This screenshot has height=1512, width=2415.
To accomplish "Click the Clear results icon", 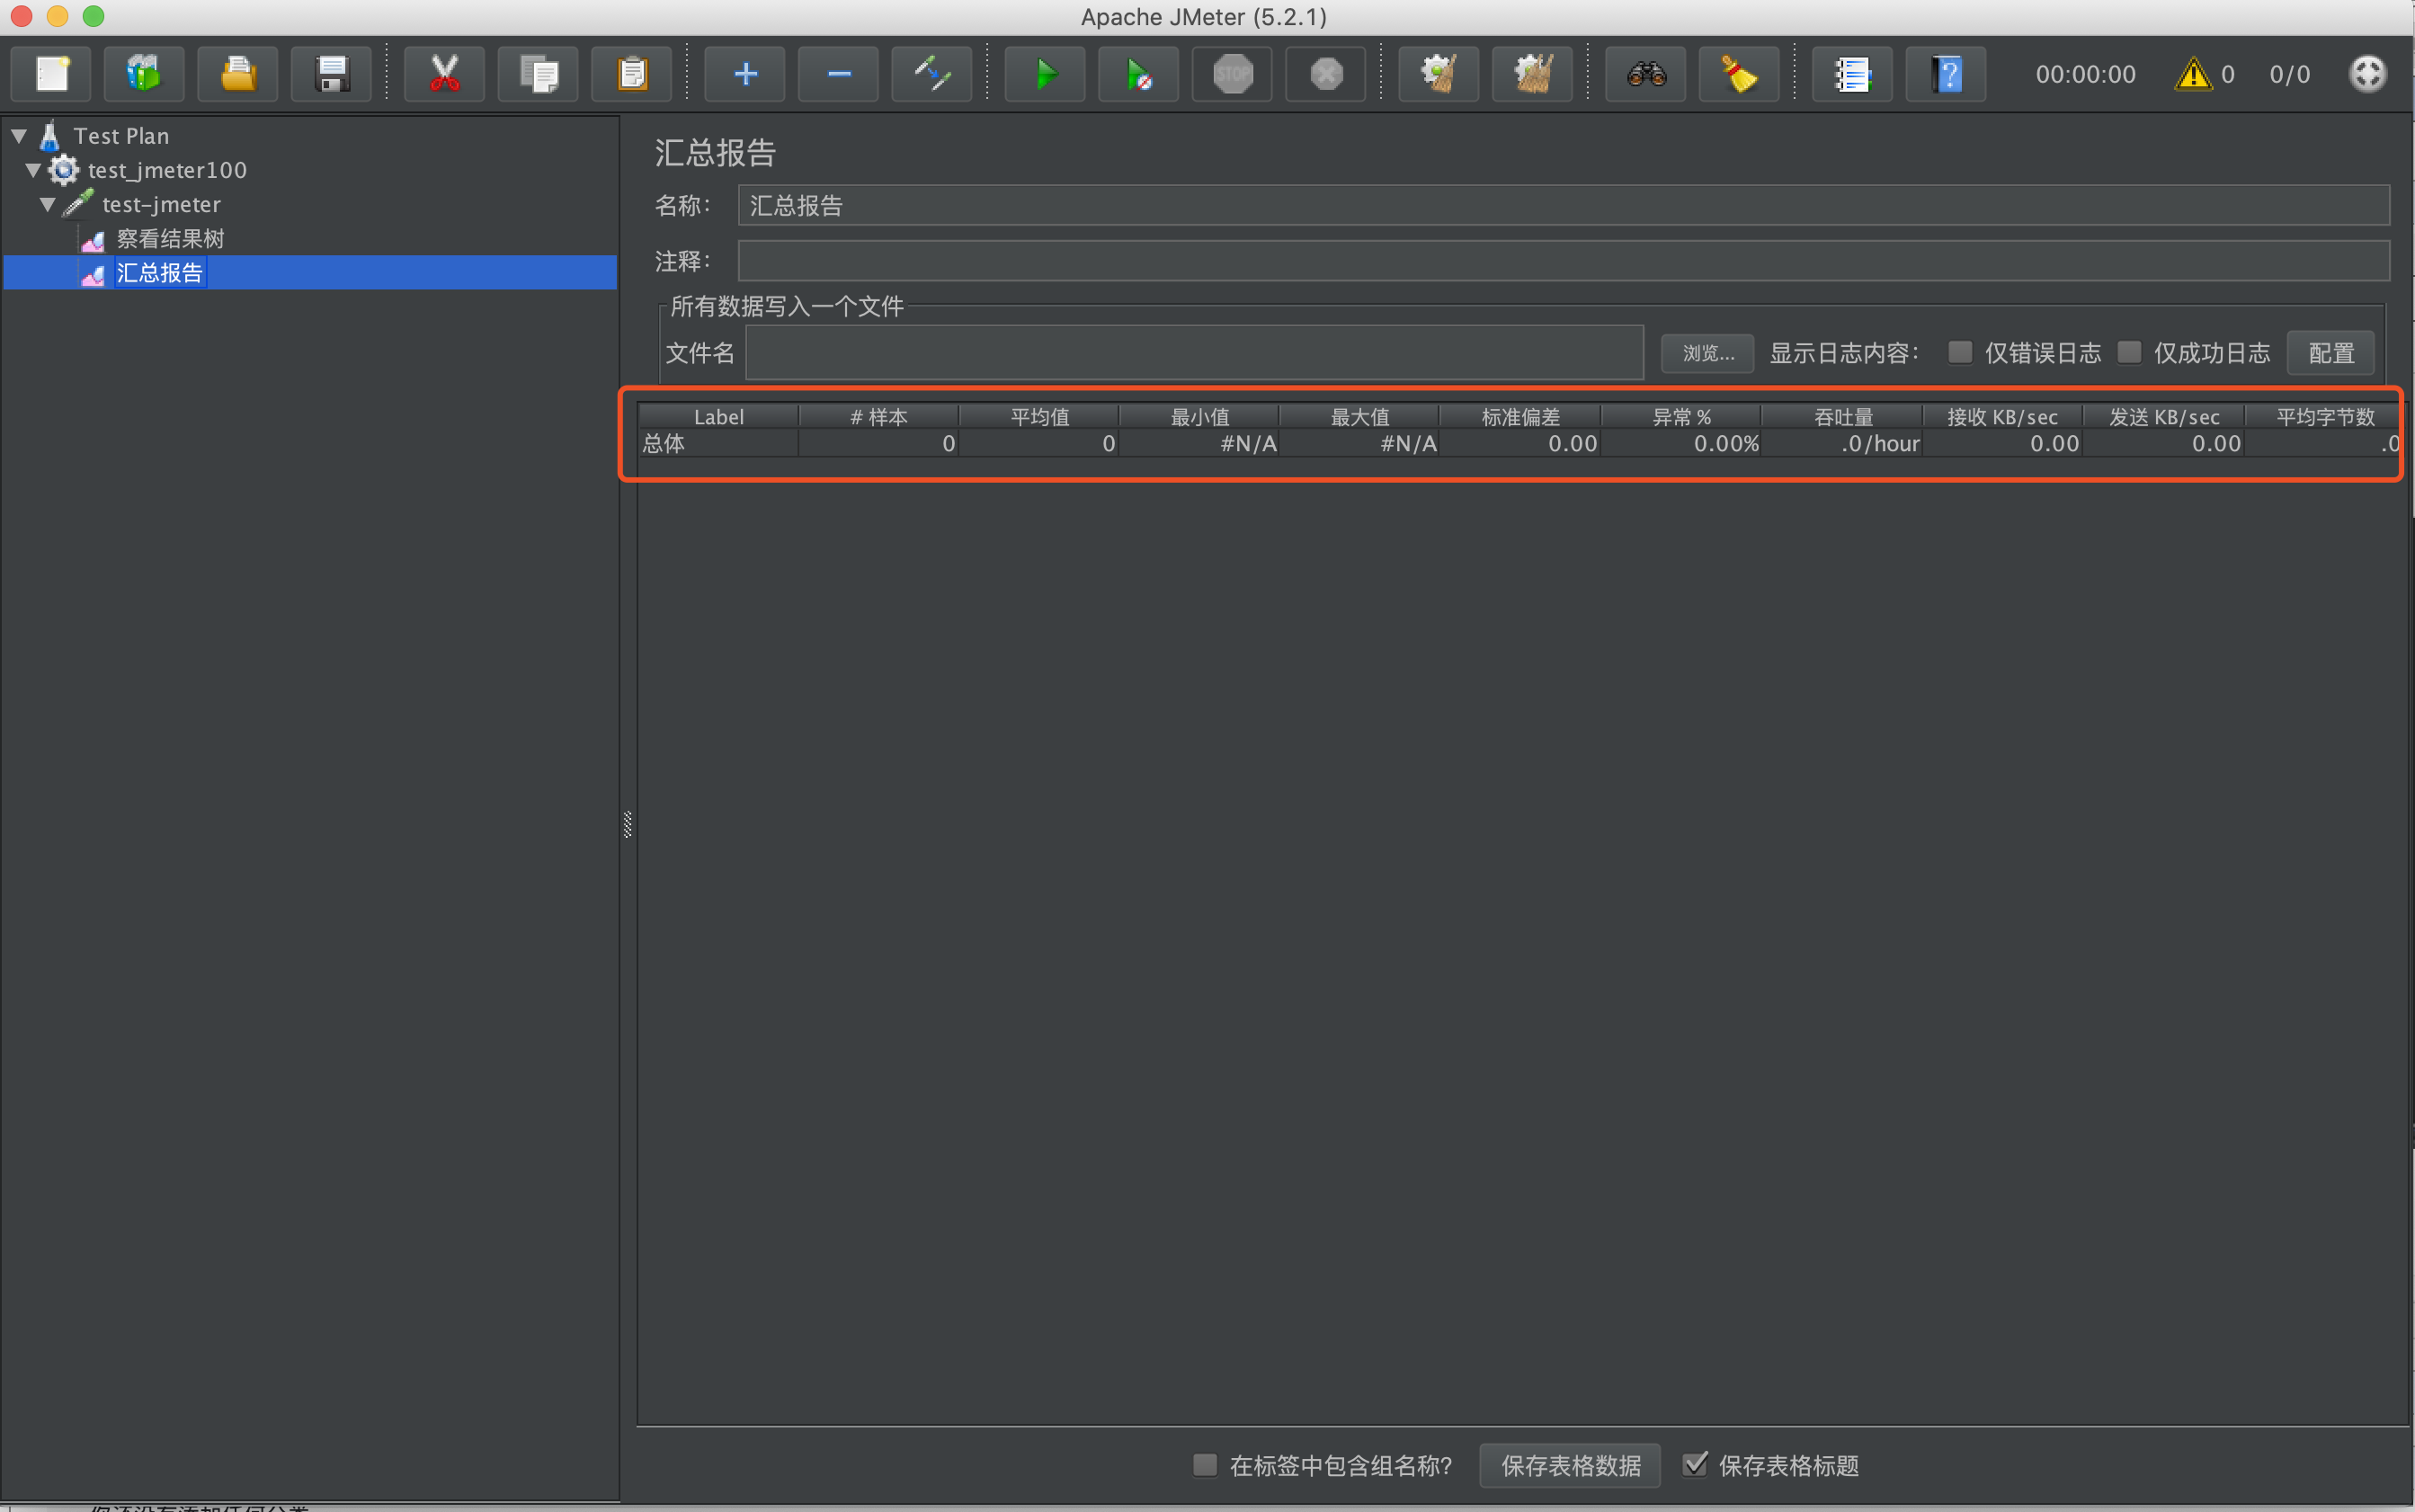I will click(x=1439, y=74).
